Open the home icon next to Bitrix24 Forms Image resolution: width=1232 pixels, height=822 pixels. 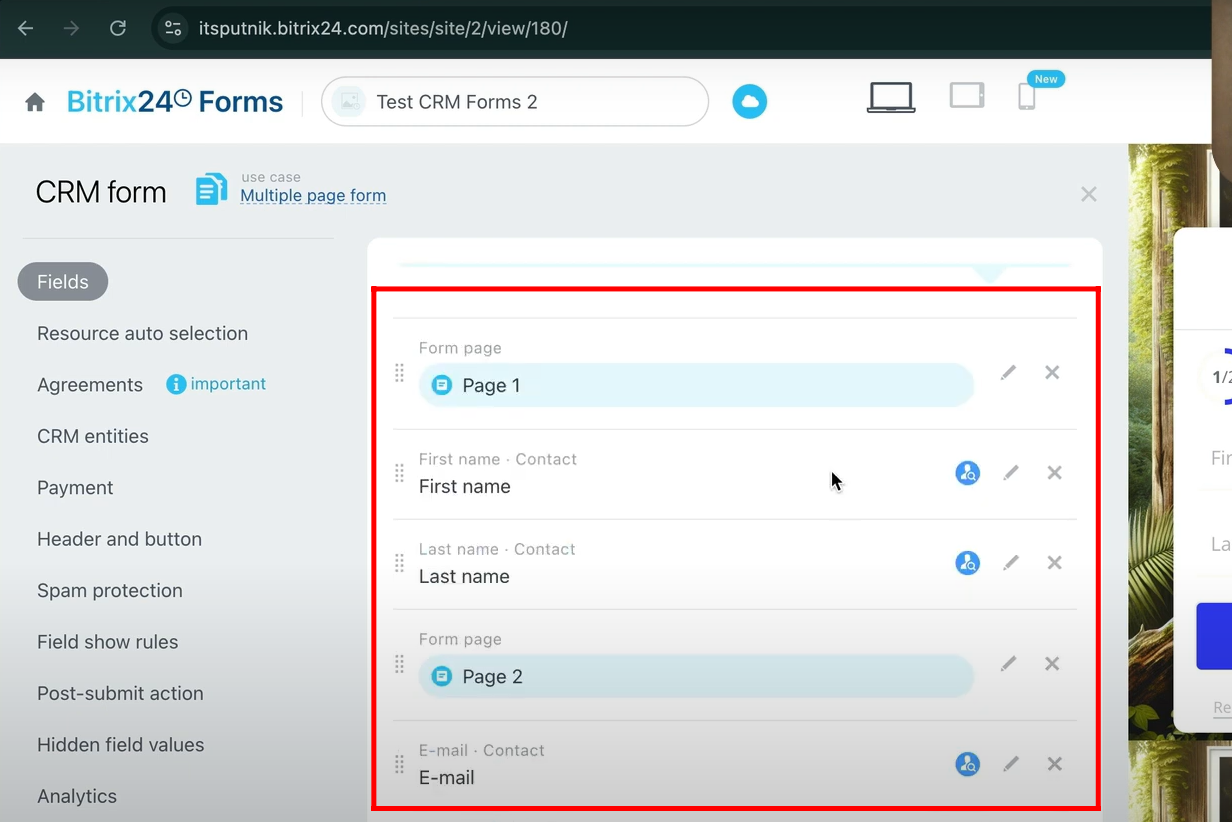click(x=35, y=102)
